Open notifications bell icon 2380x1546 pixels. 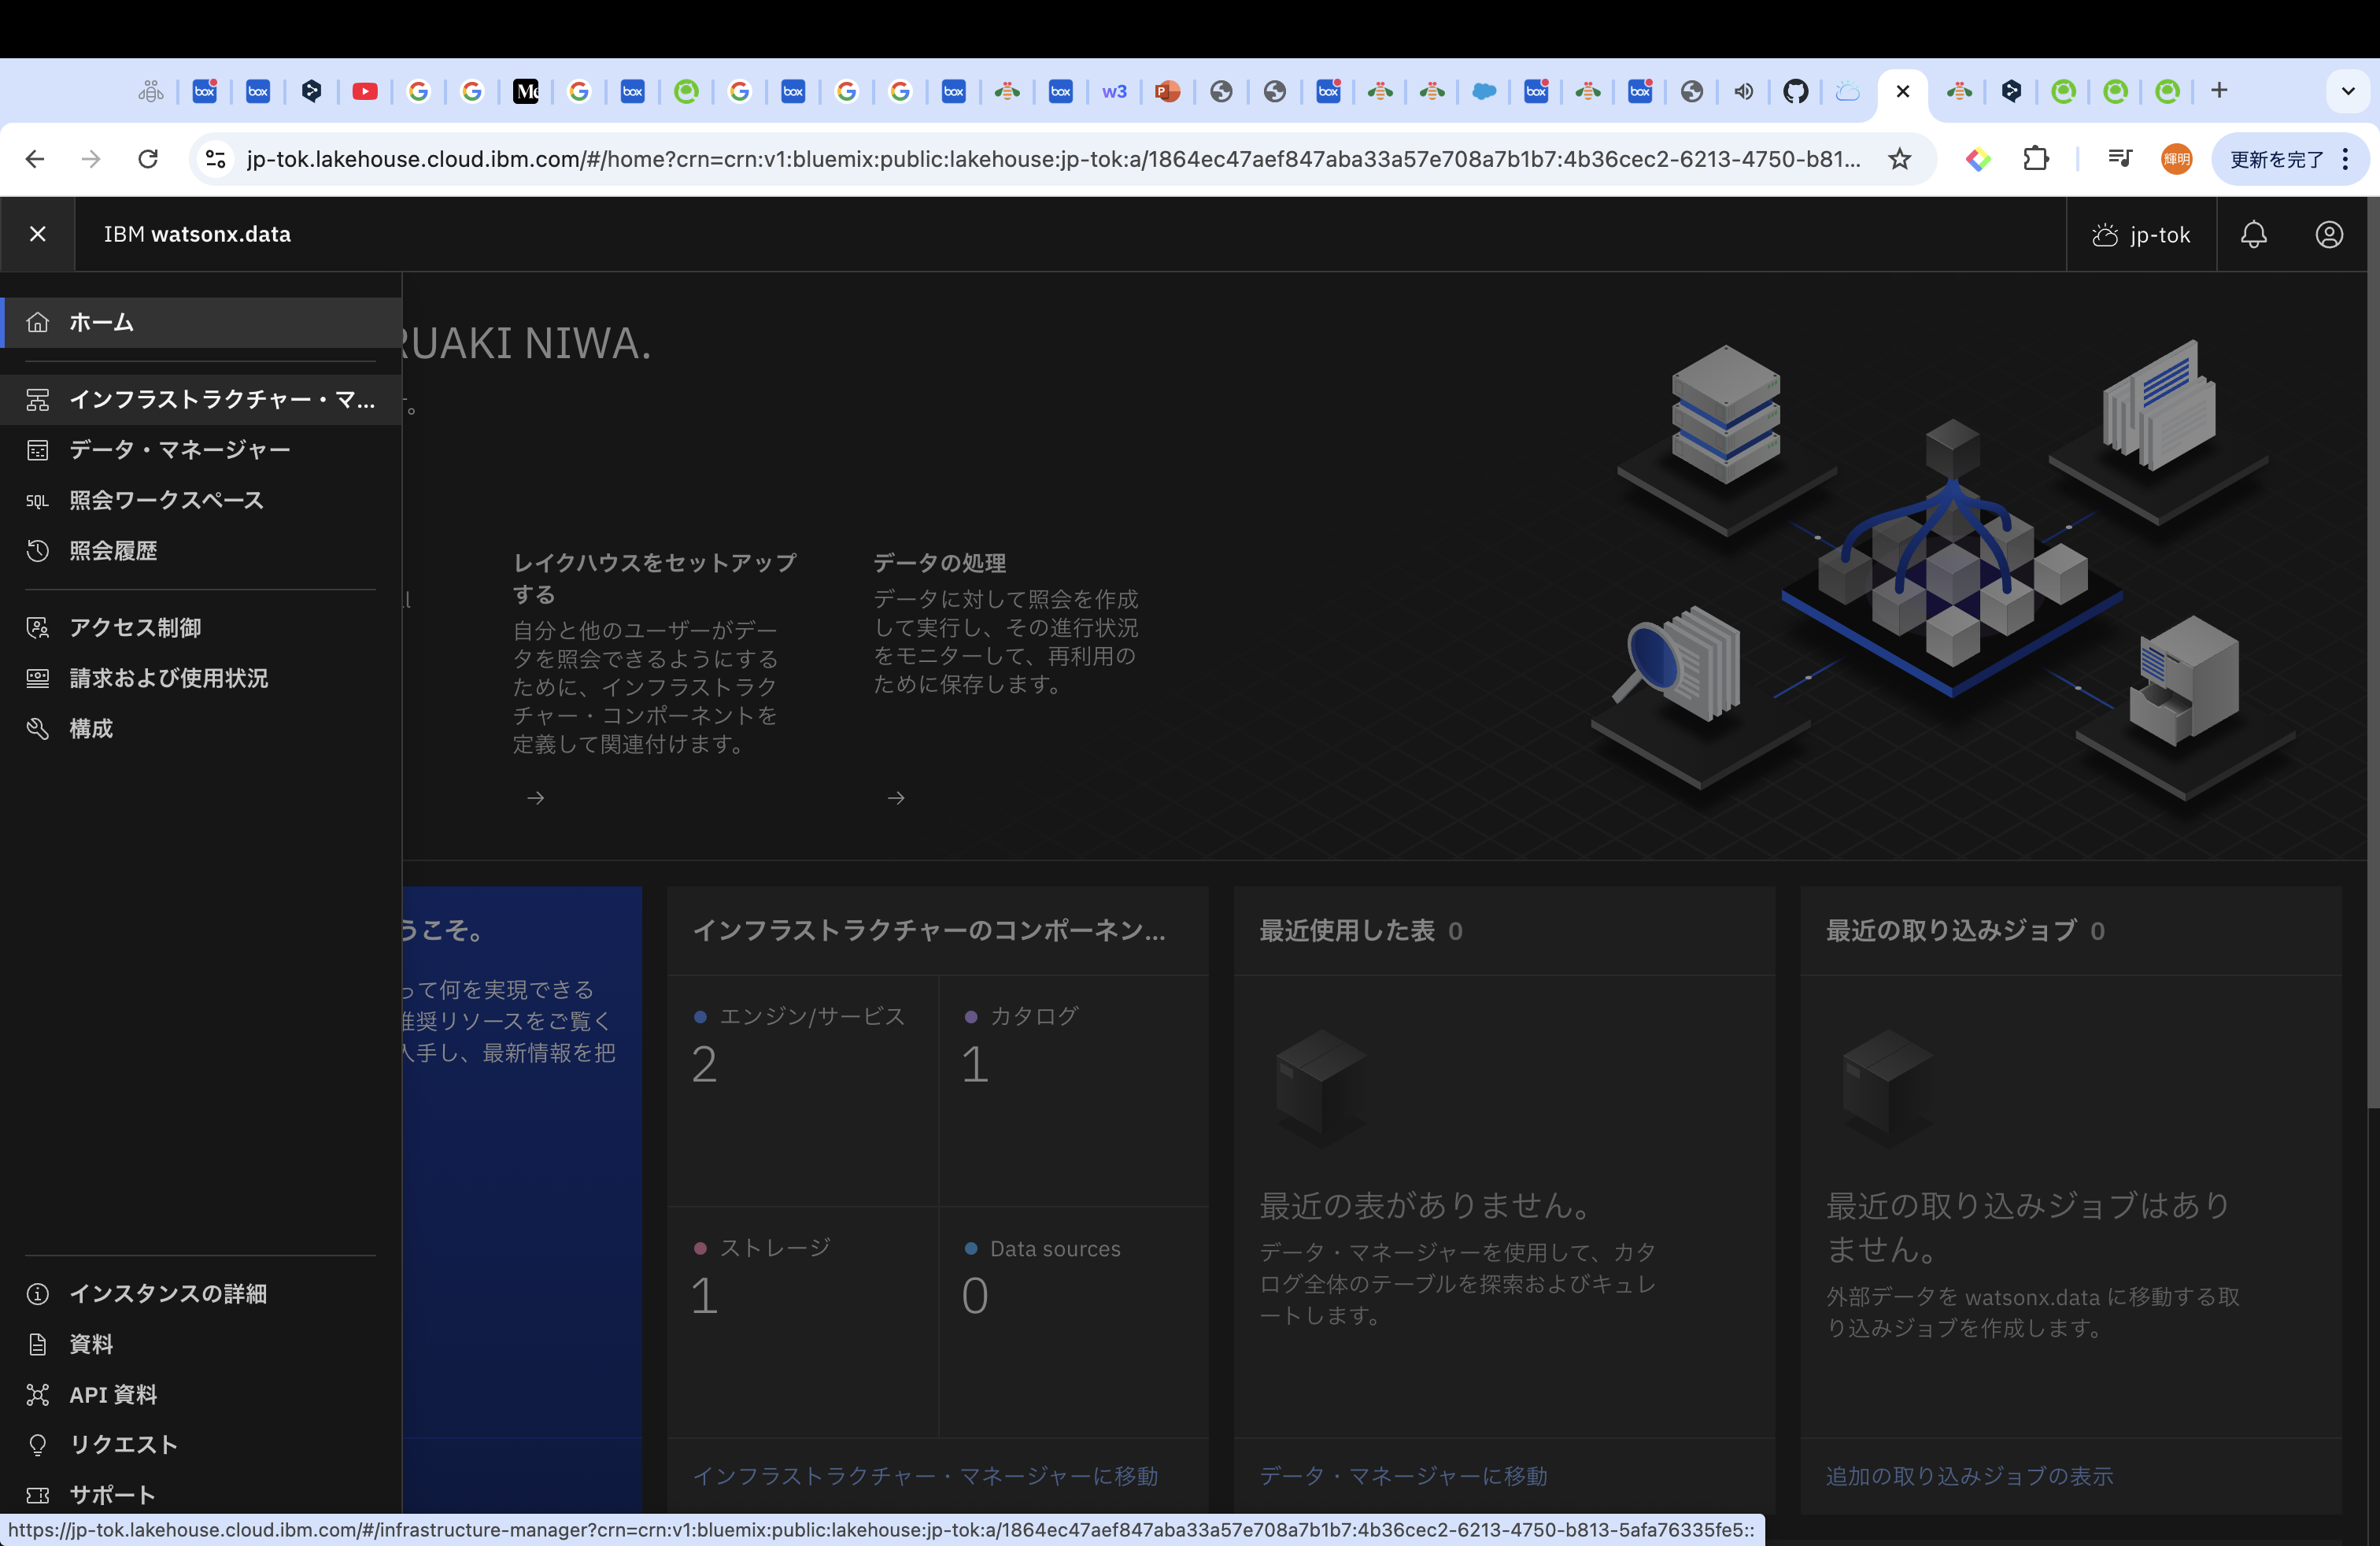point(2253,234)
